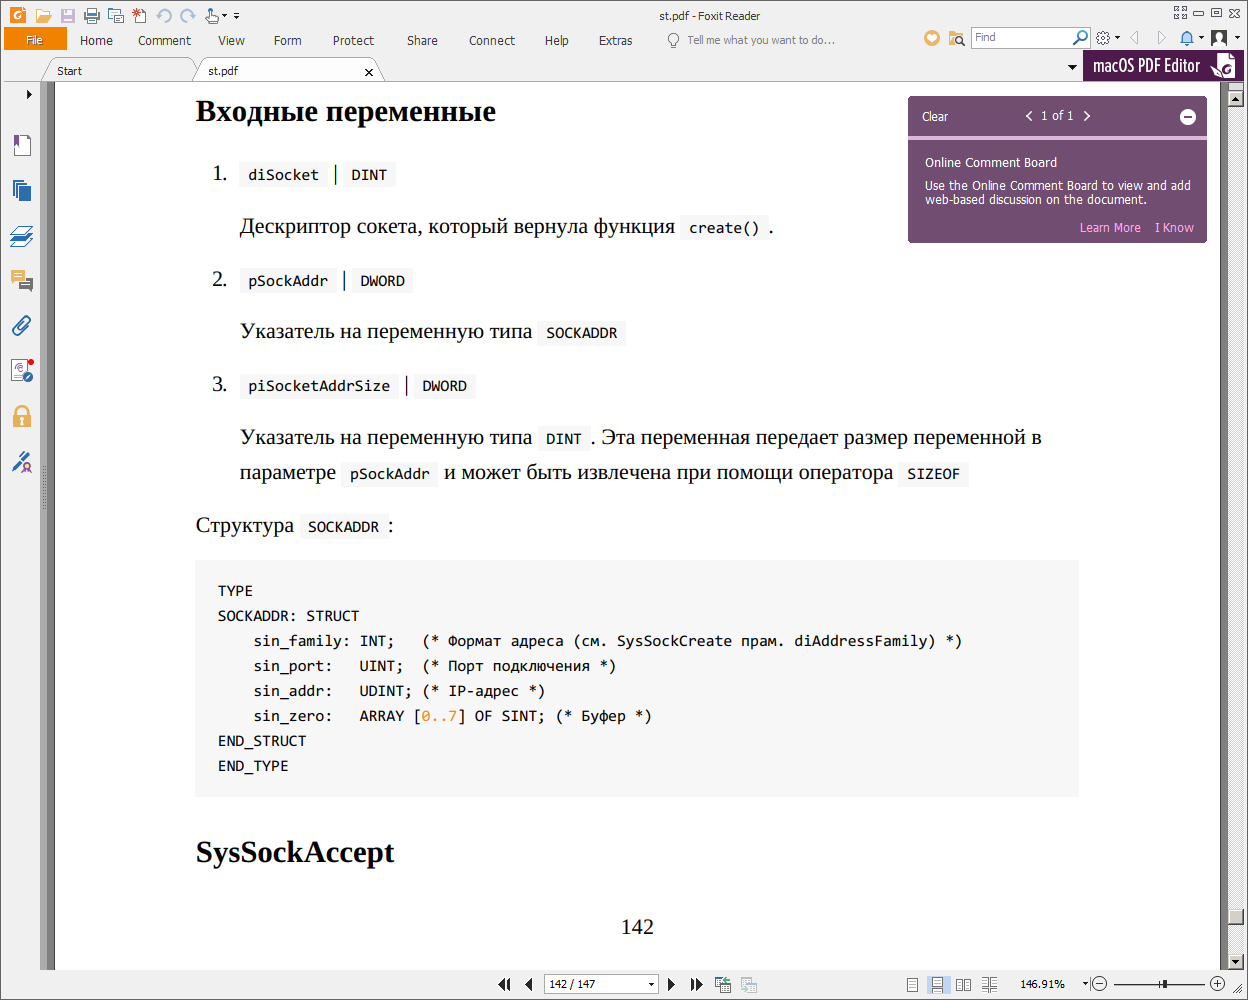Open the sidebar panel with red dot badge

coord(22,371)
